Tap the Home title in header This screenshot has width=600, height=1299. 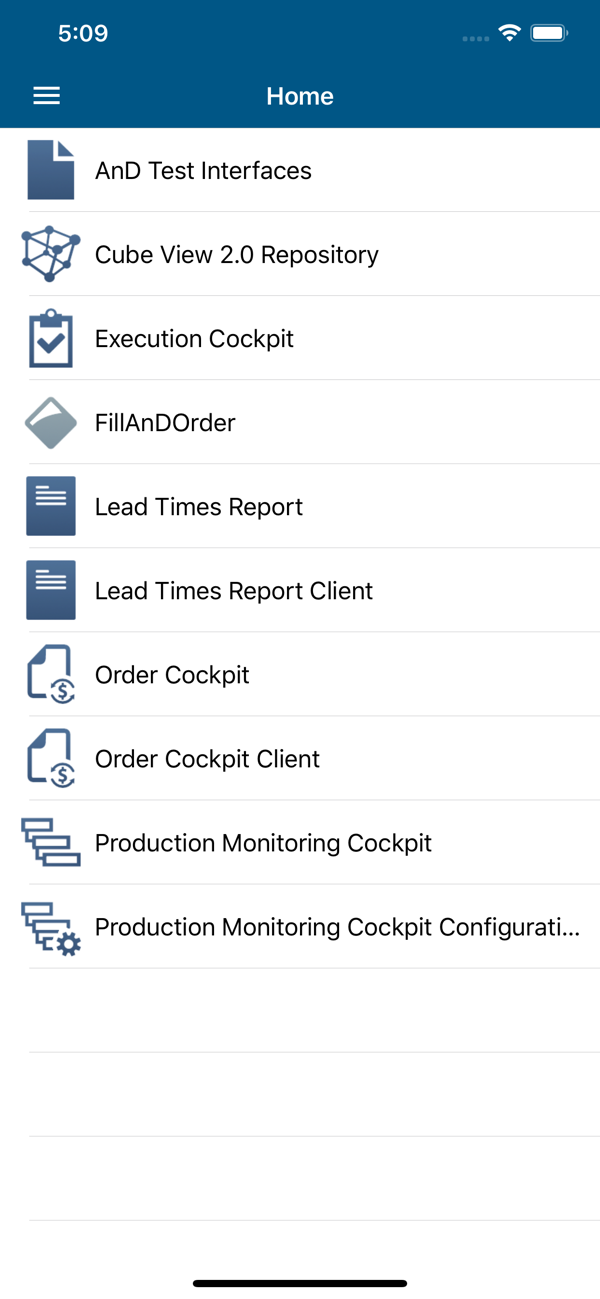[x=300, y=96]
